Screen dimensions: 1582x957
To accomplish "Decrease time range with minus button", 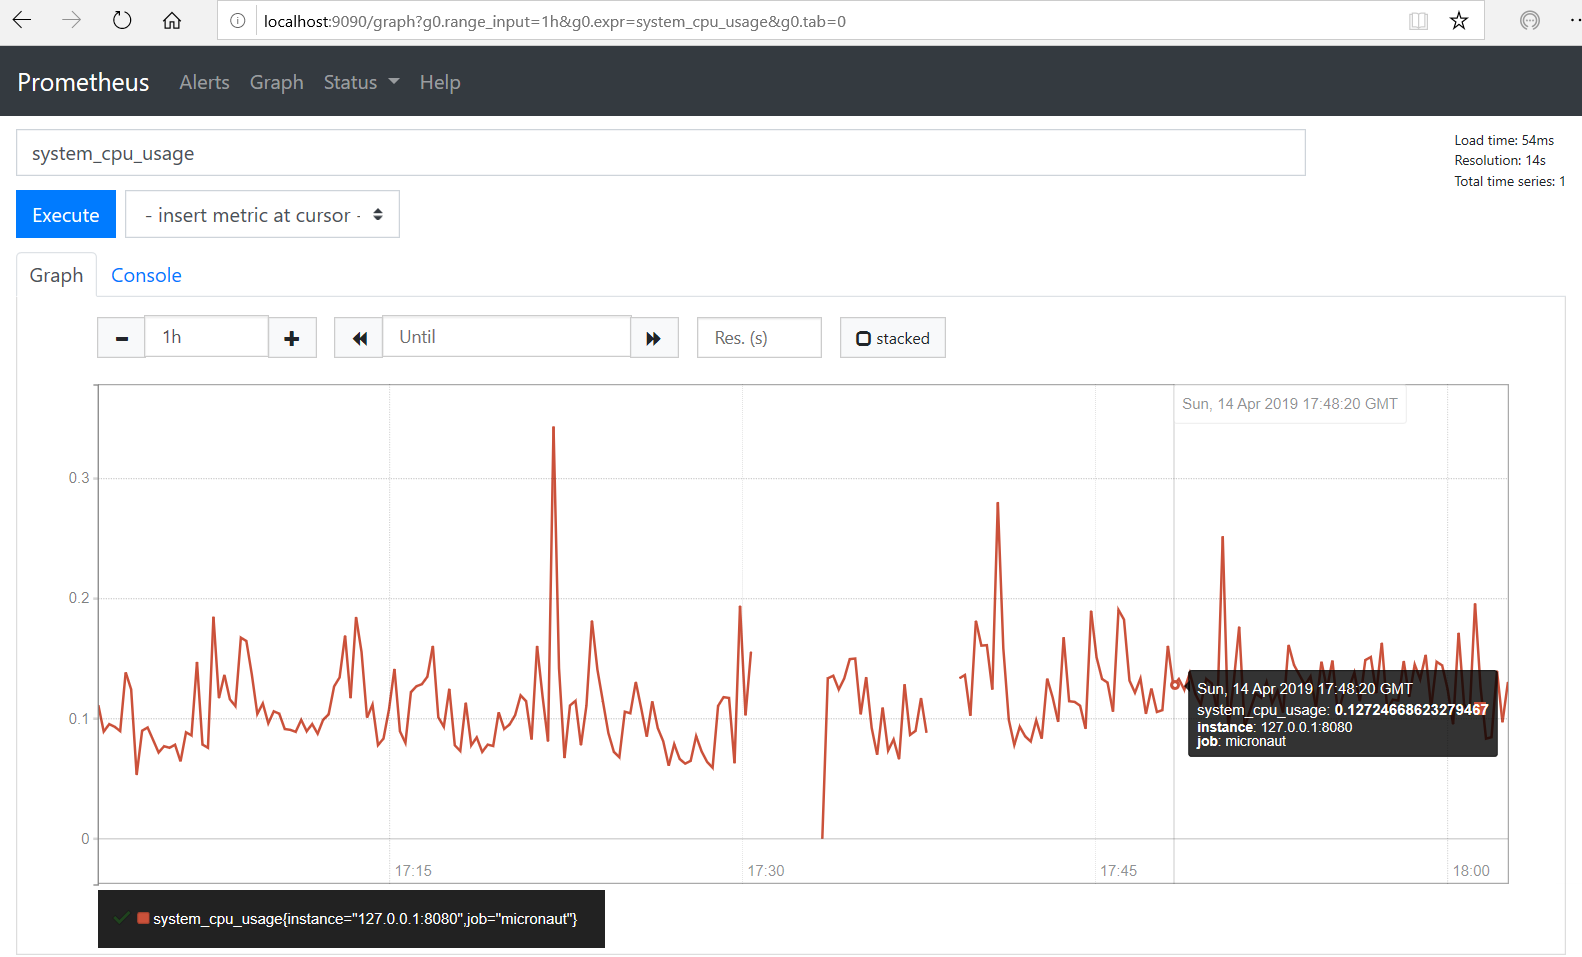I will point(122,338).
